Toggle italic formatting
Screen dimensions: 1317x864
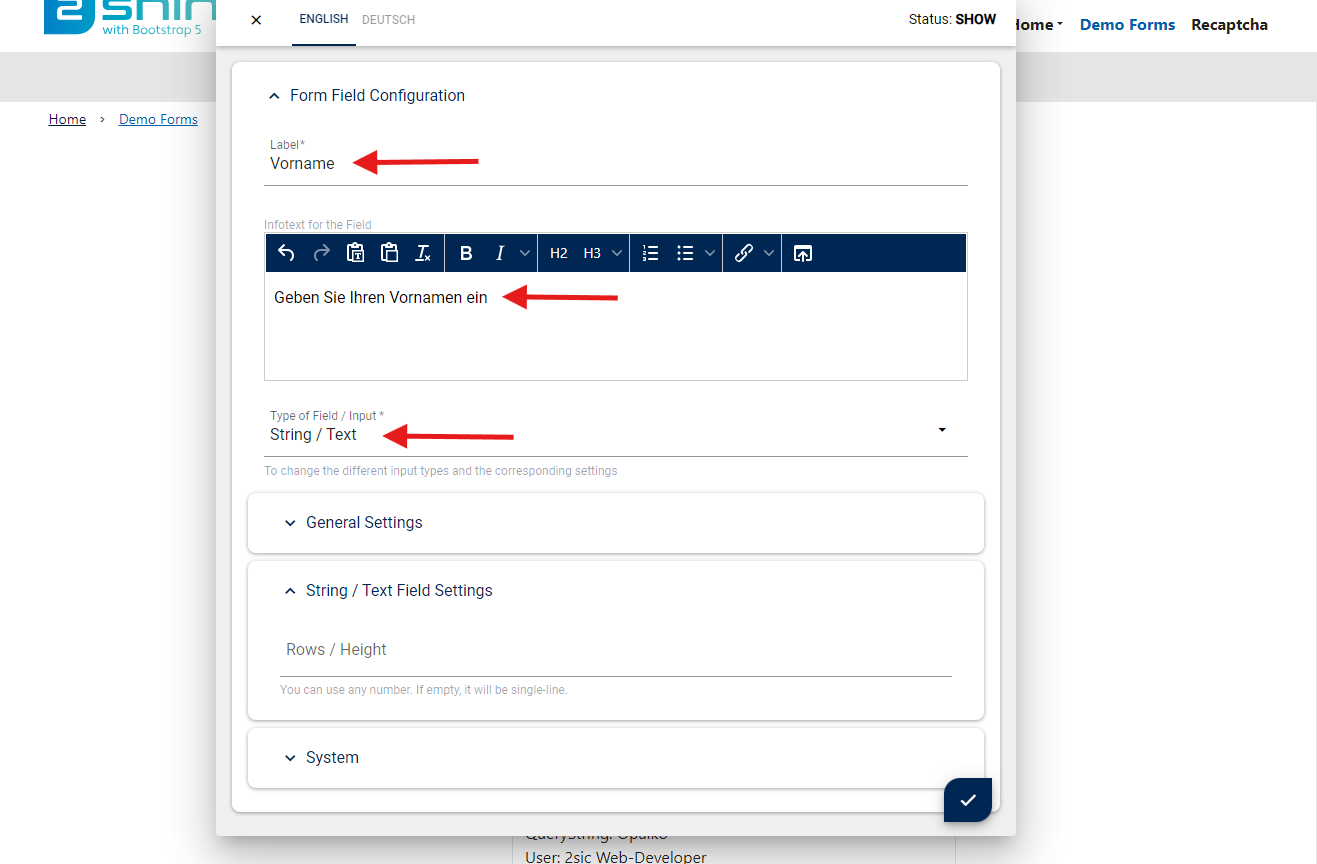click(x=500, y=253)
